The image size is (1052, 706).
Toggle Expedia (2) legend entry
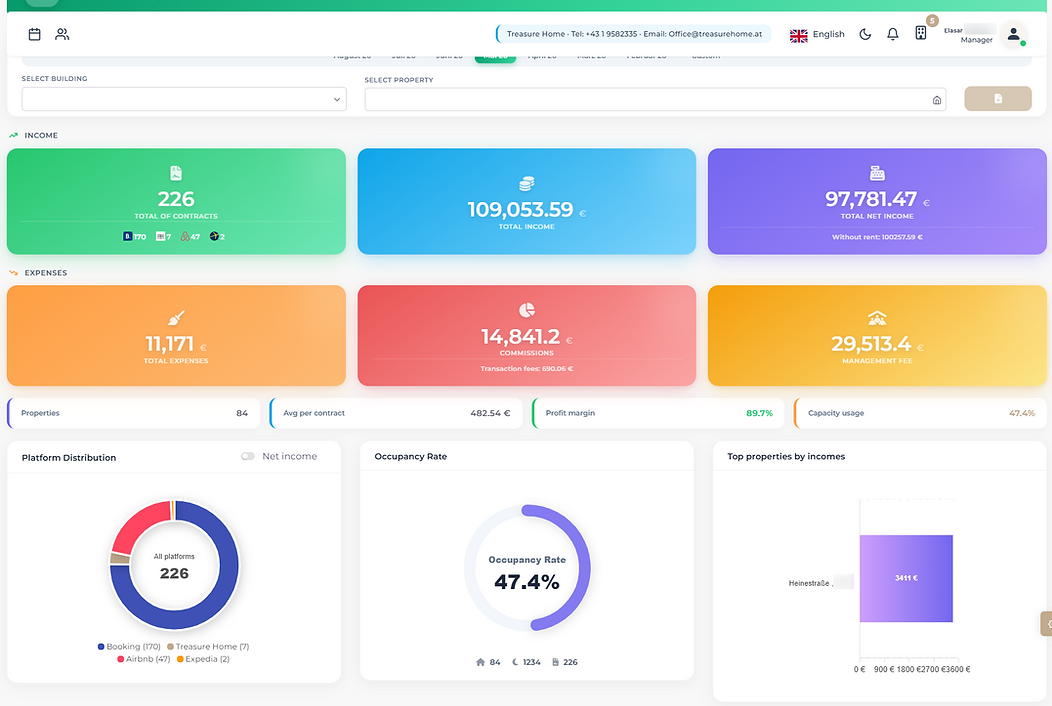coord(203,659)
